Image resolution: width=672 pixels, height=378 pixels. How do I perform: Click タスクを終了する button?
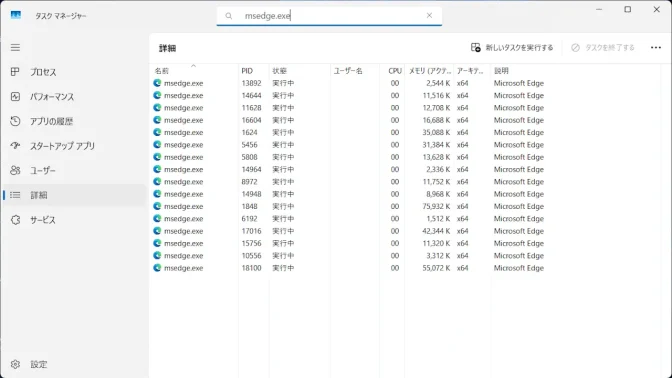(603, 48)
